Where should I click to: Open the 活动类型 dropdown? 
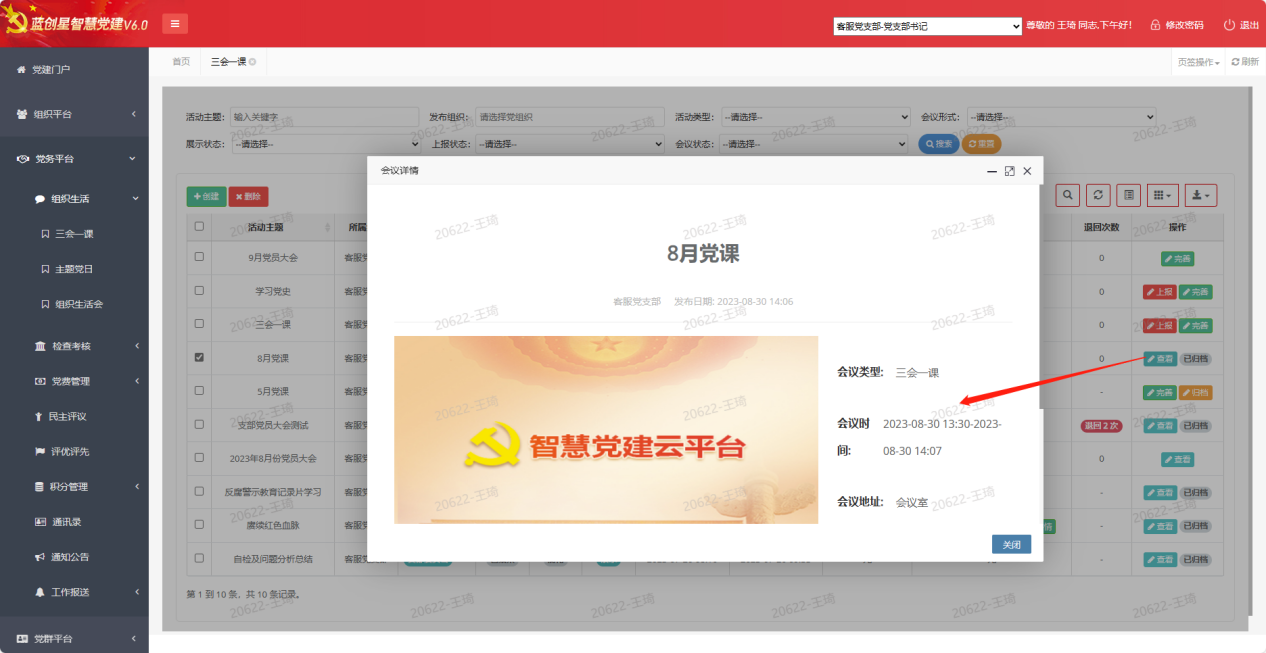click(816, 117)
